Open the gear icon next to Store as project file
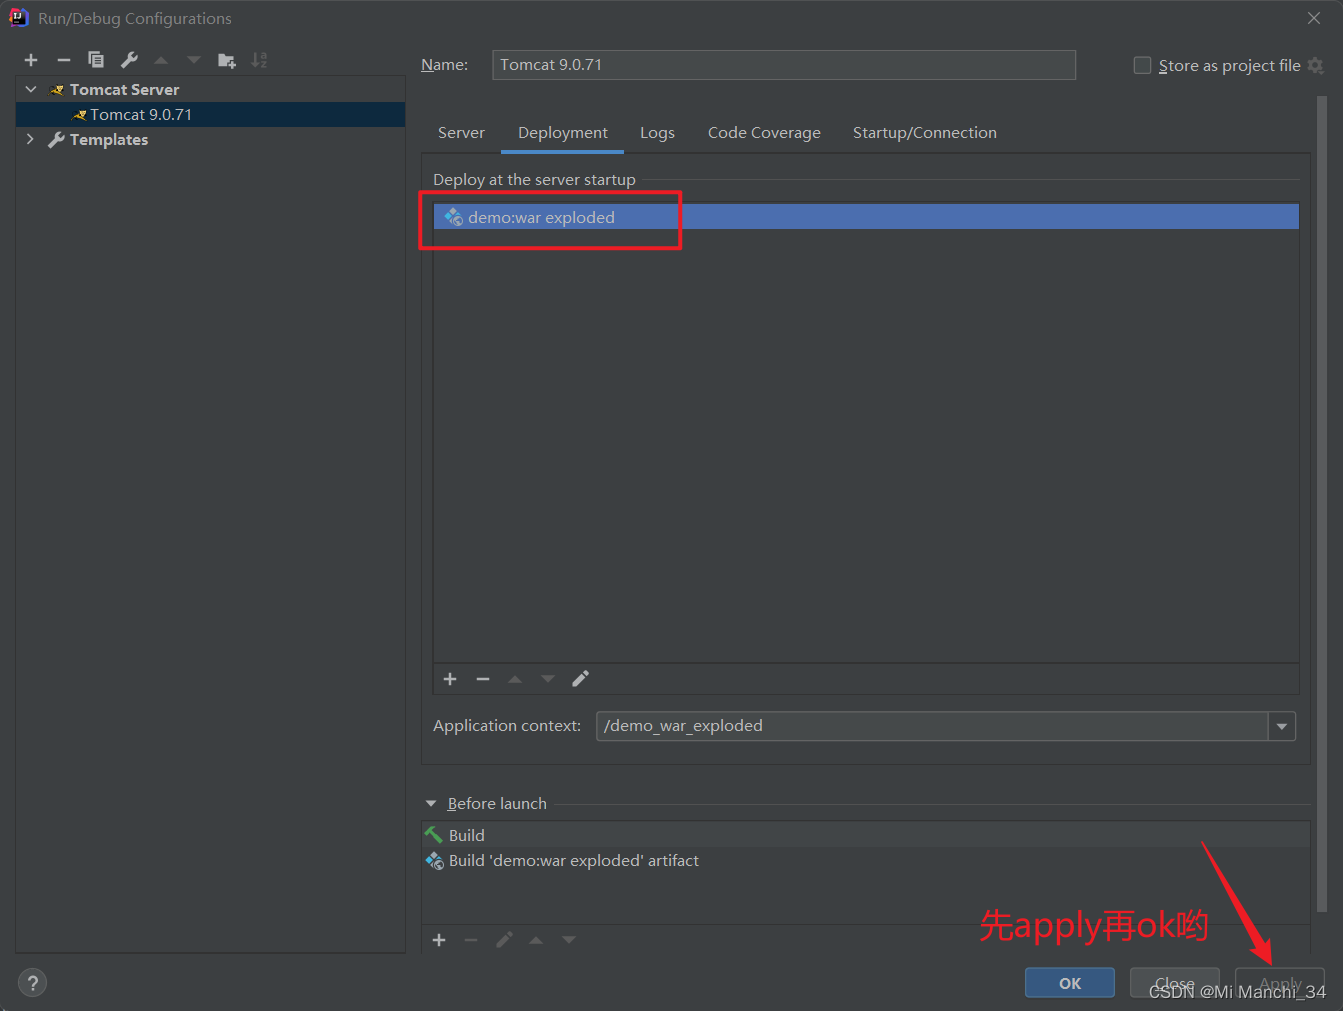 pyautogui.click(x=1316, y=66)
